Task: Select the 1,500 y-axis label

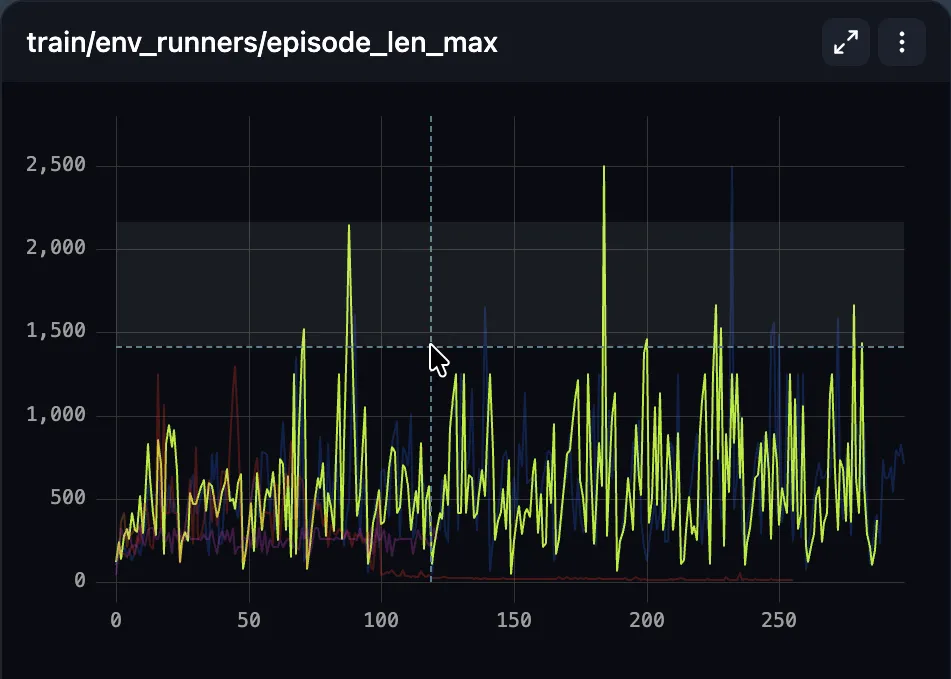Action: [x=56, y=330]
